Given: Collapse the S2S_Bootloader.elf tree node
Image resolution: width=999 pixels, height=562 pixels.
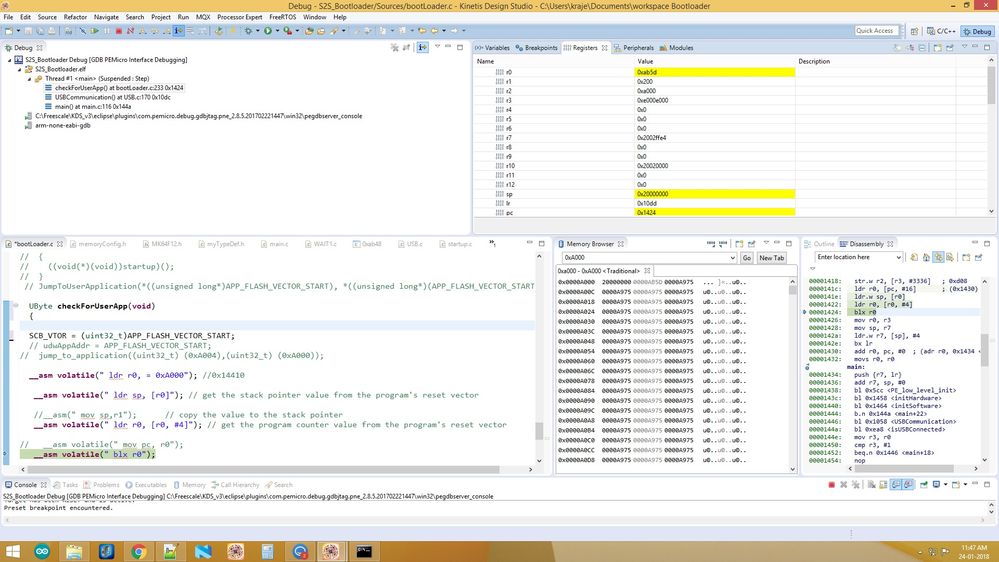Looking at the screenshot, I should (x=19, y=69).
